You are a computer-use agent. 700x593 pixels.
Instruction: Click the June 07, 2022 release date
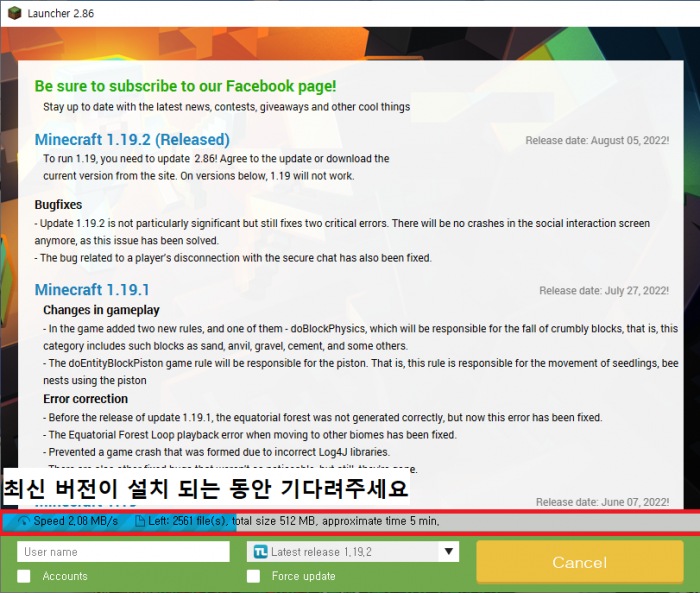click(602, 502)
